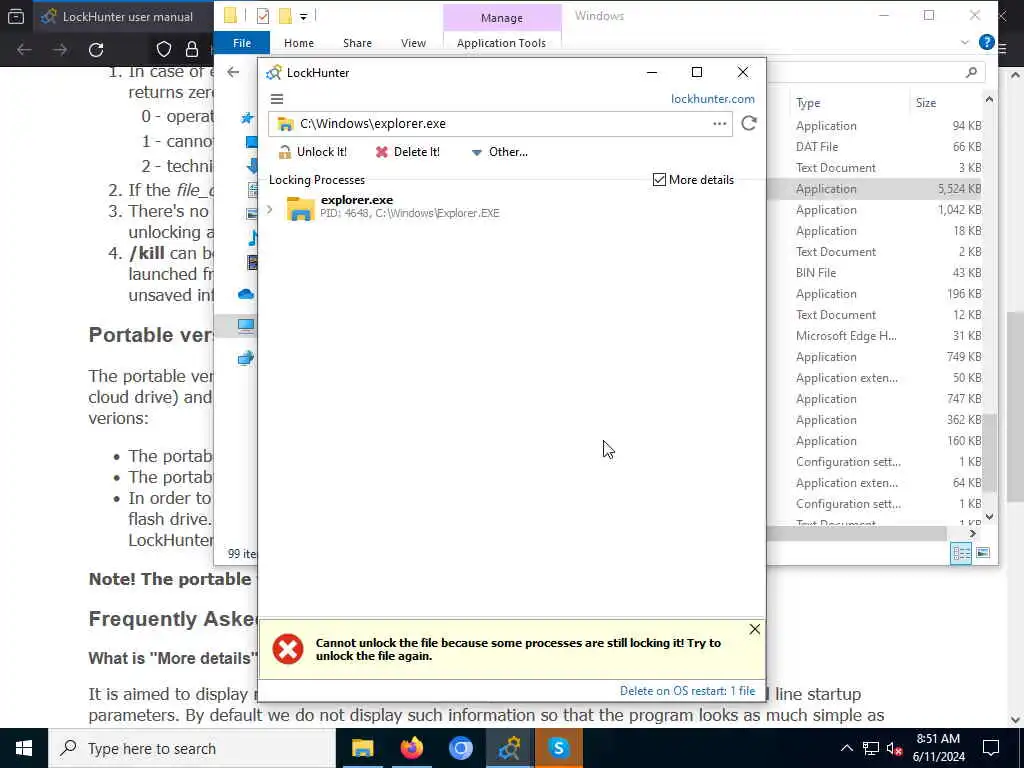Image resolution: width=1024 pixels, height=768 pixels.
Task: Click Delete on OS restart: 1 file link
Action: pyautogui.click(x=687, y=691)
